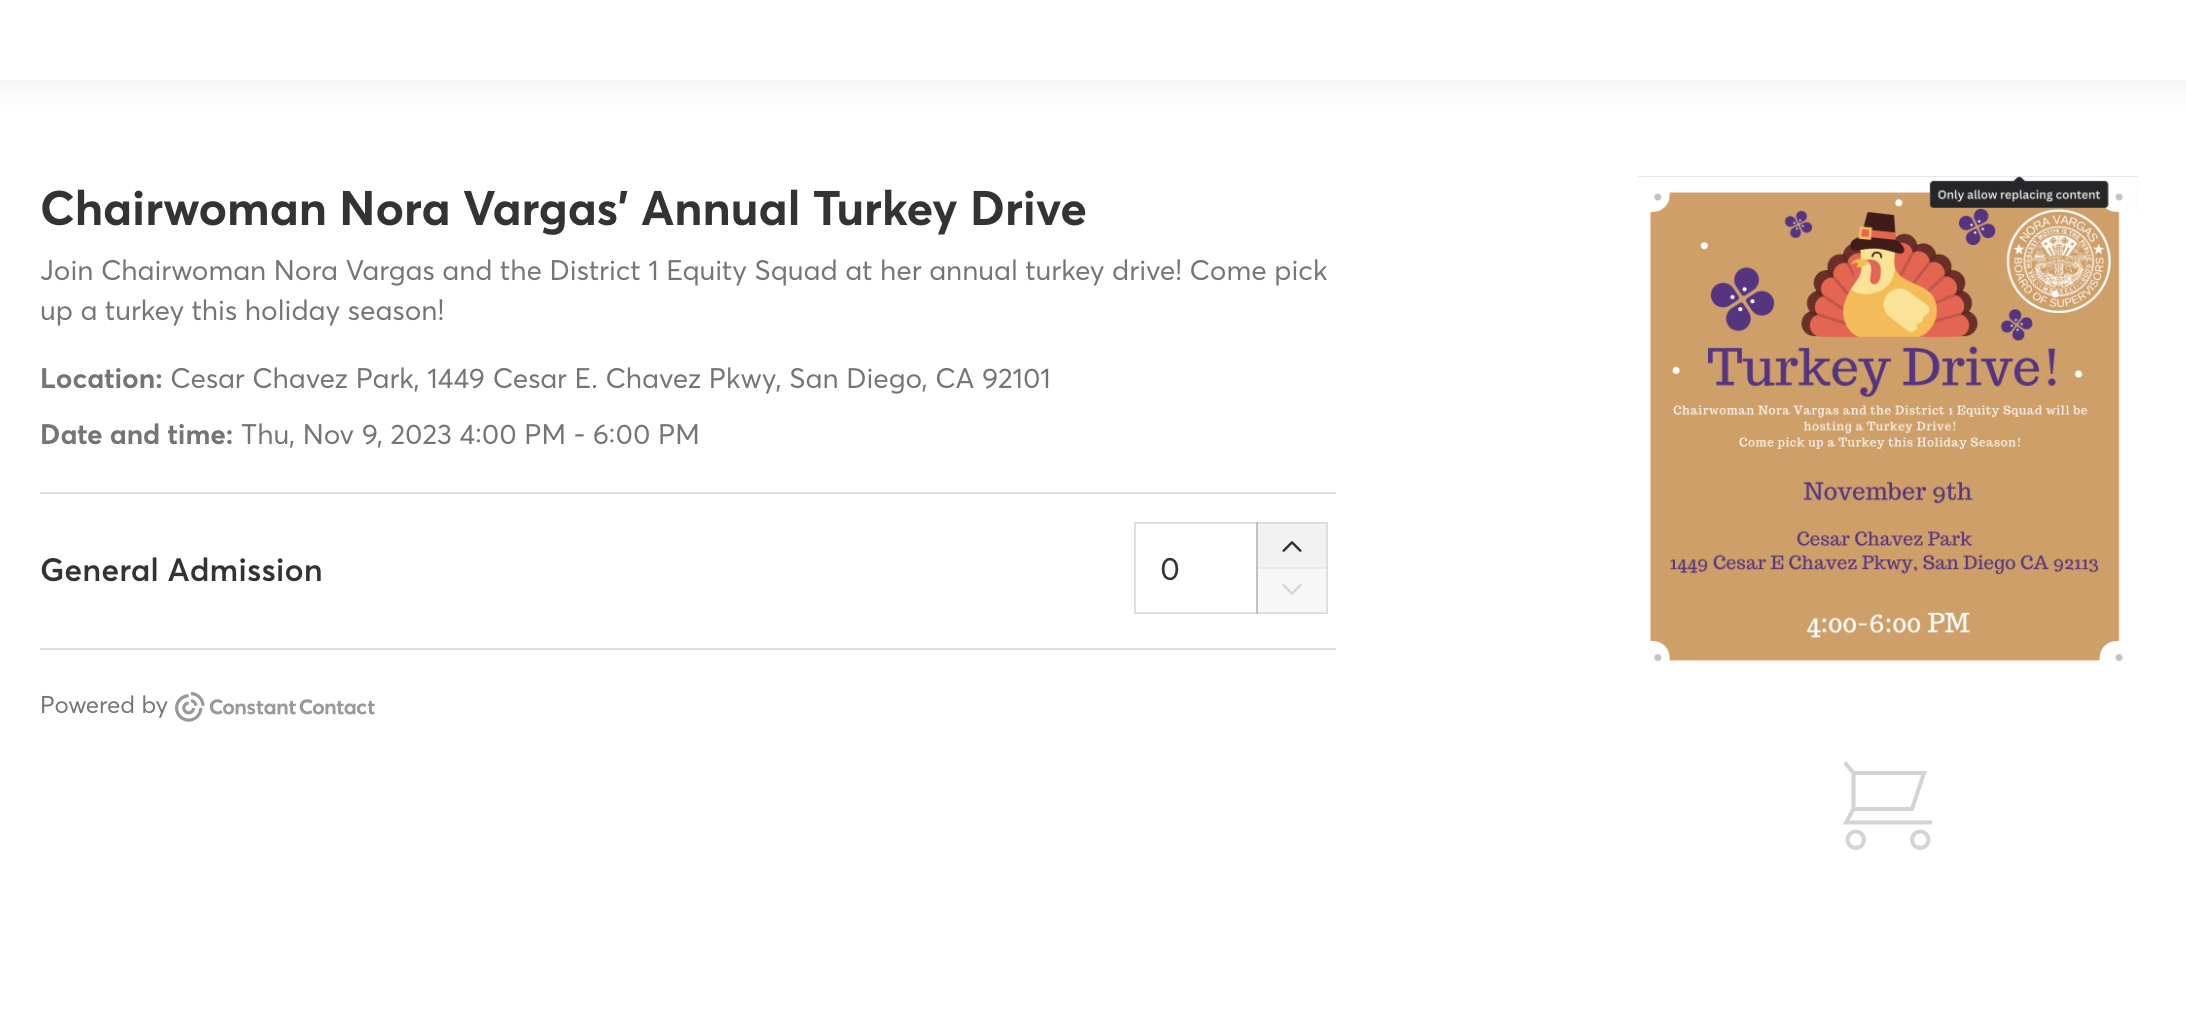Select the bottom-left corner handle of flyer
Viewport: 2186px width, 1022px height.
1658,657
